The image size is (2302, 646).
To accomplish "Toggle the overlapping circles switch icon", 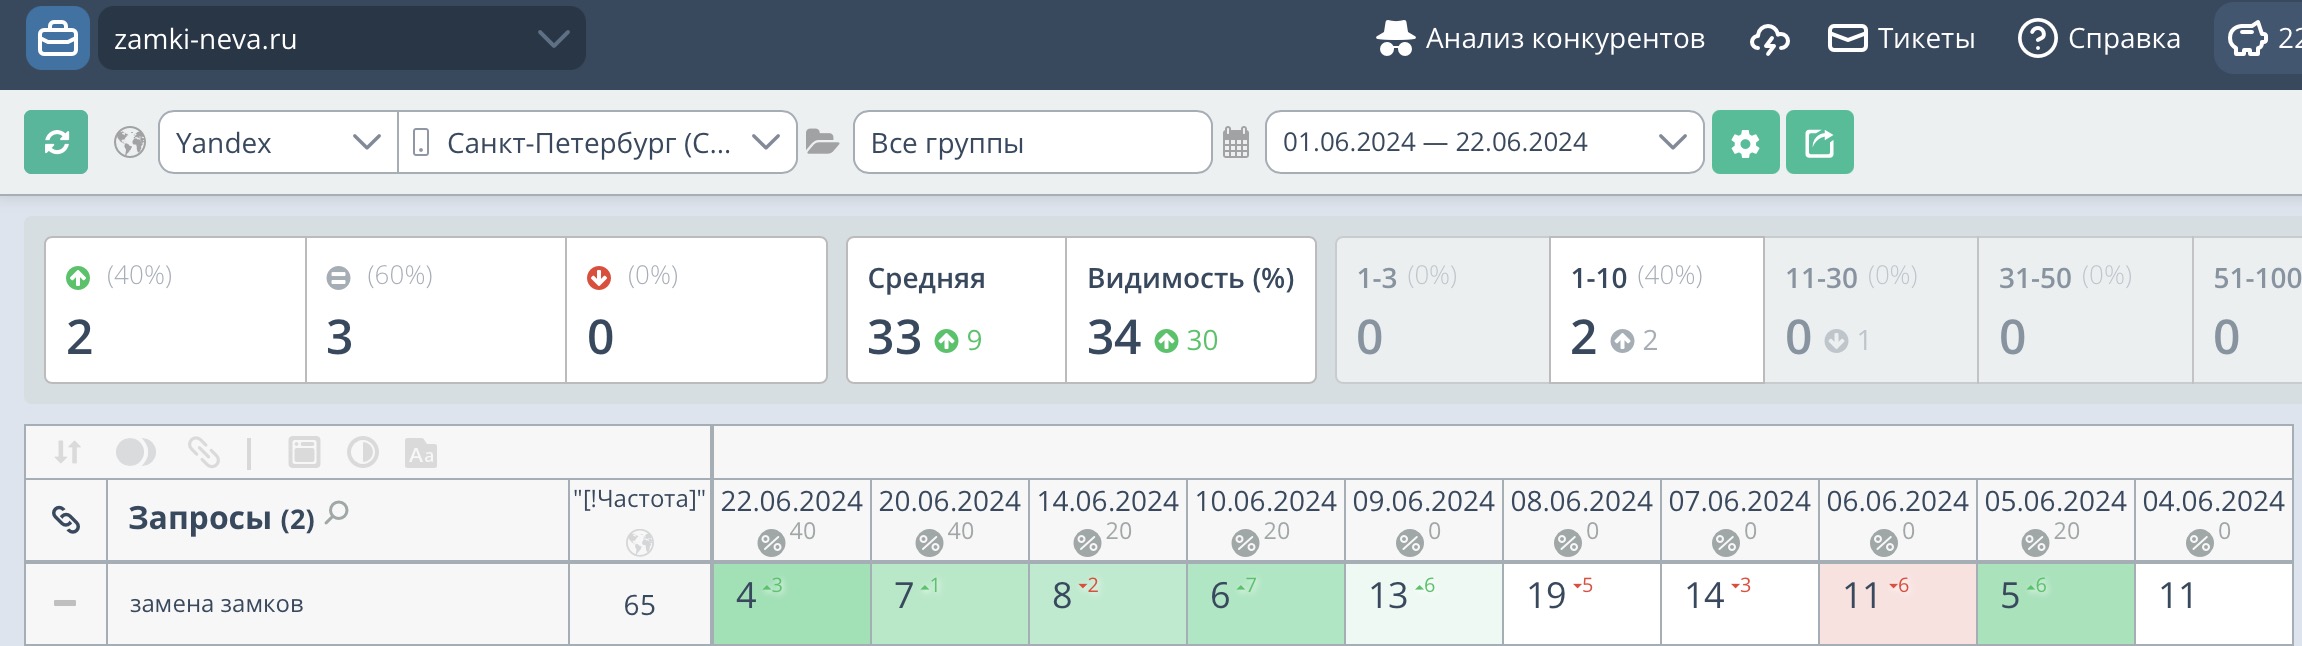I will [135, 453].
